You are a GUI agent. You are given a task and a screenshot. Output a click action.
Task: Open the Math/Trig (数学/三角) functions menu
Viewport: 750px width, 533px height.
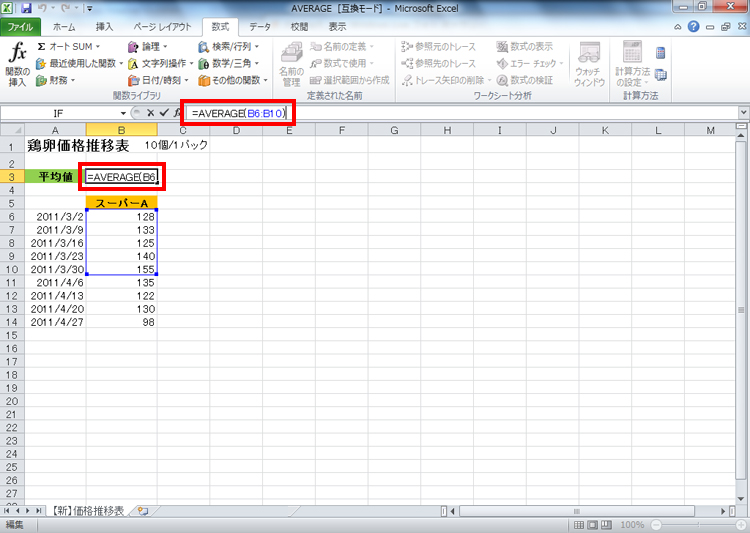[229, 63]
